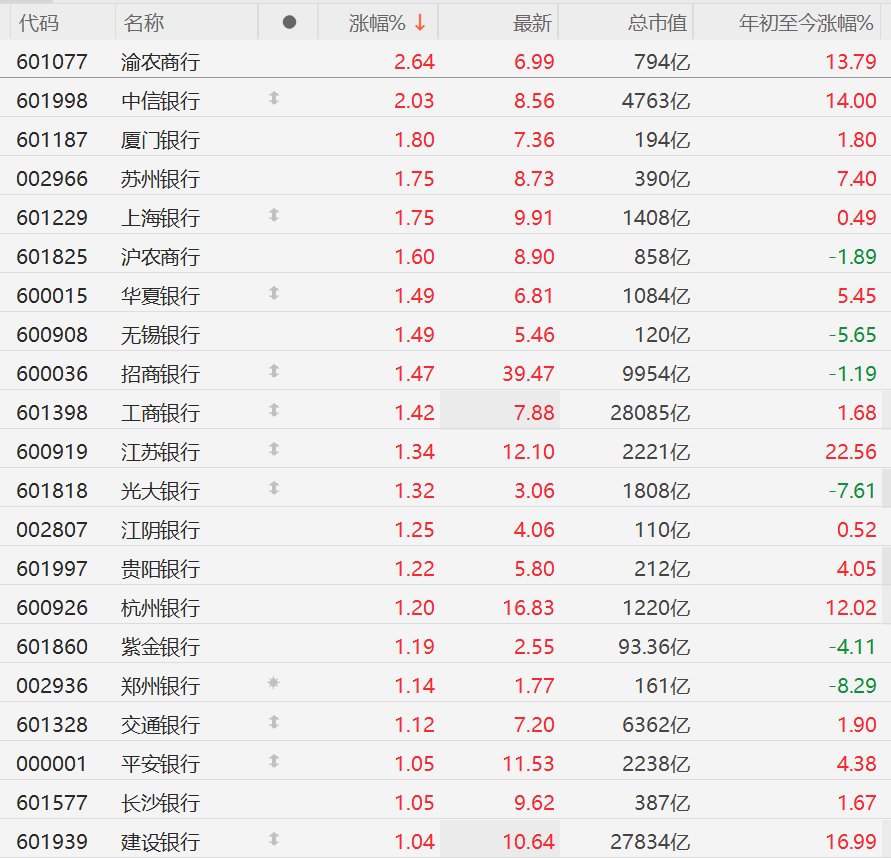Select stock code 601229
This screenshot has height=858, width=891.
(52, 218)
